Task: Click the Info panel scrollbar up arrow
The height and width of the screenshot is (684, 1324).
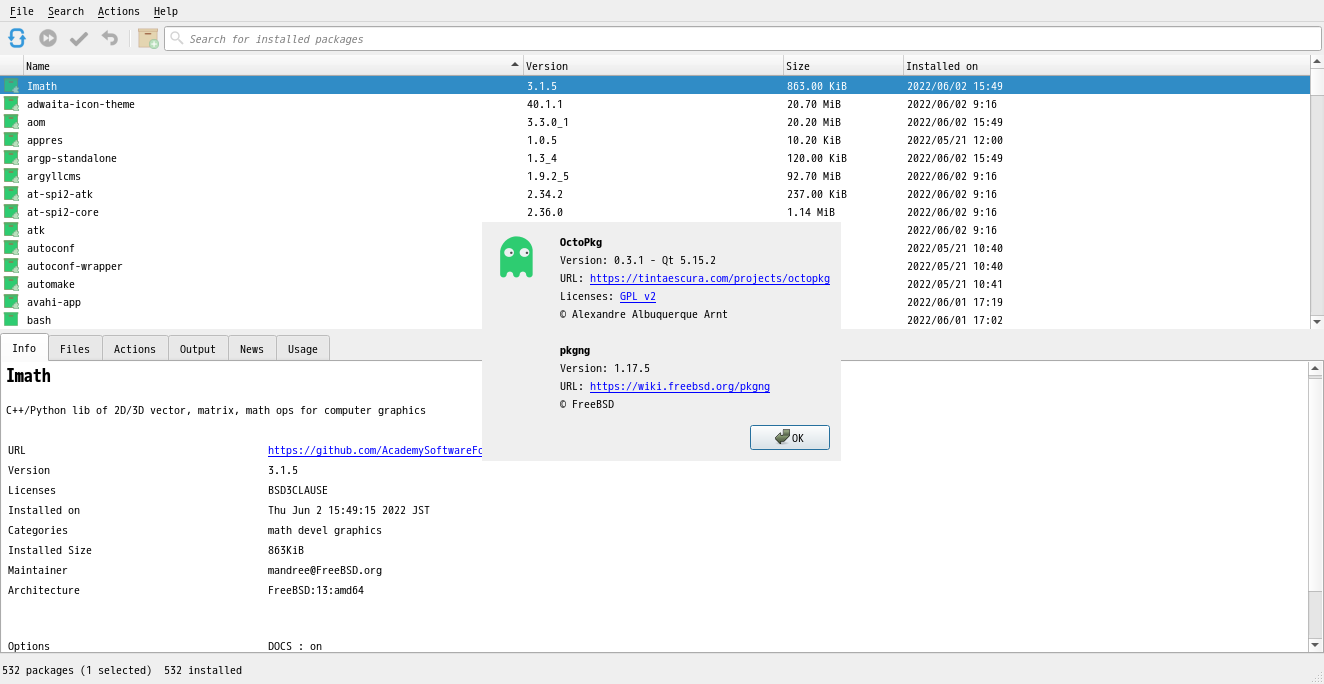Action: pyautogui.click(x=1316, y=369)
